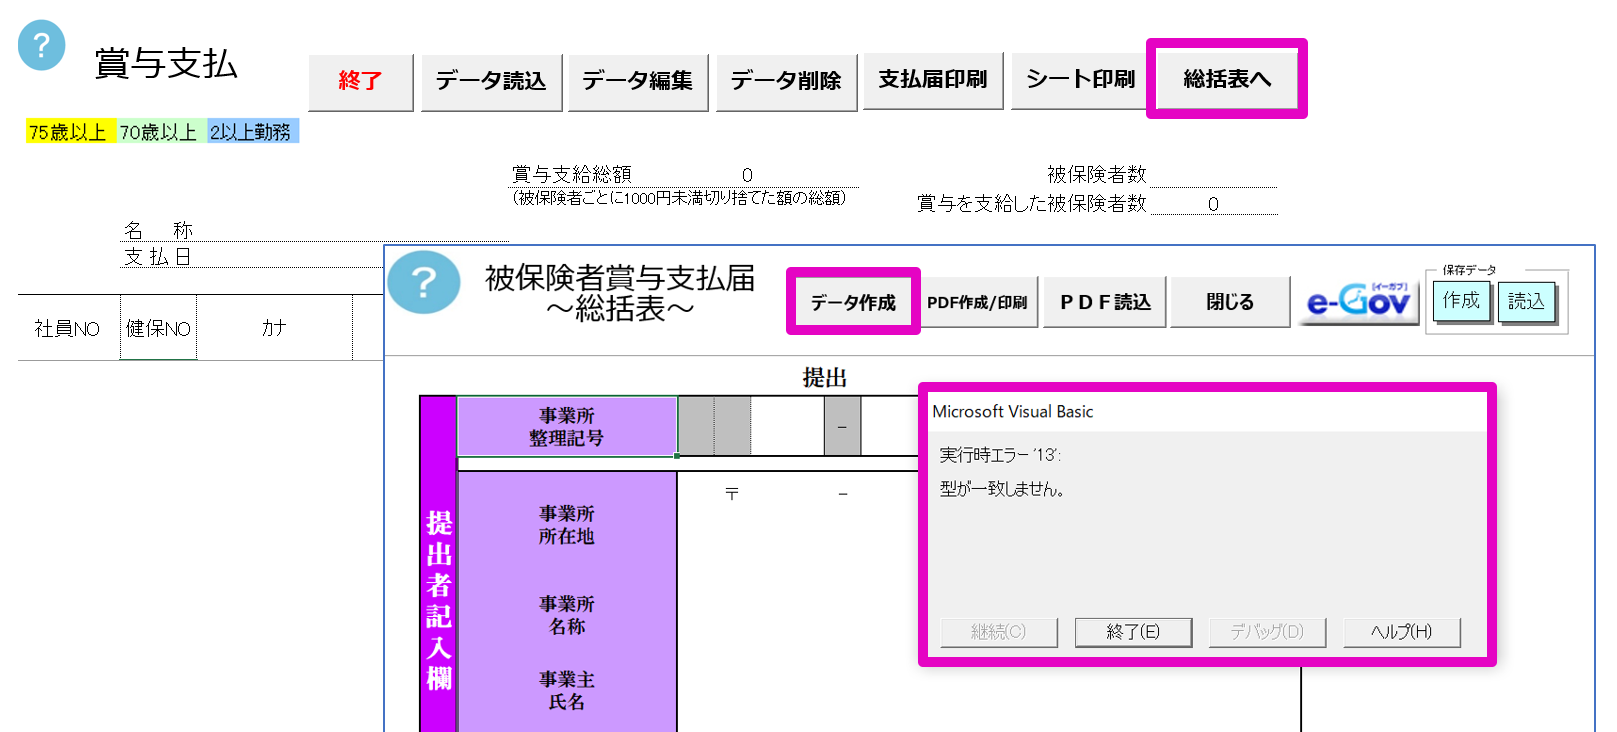Click PDF作成/印刷 button
Viewport: 1617px width, 732px height.
977,302
